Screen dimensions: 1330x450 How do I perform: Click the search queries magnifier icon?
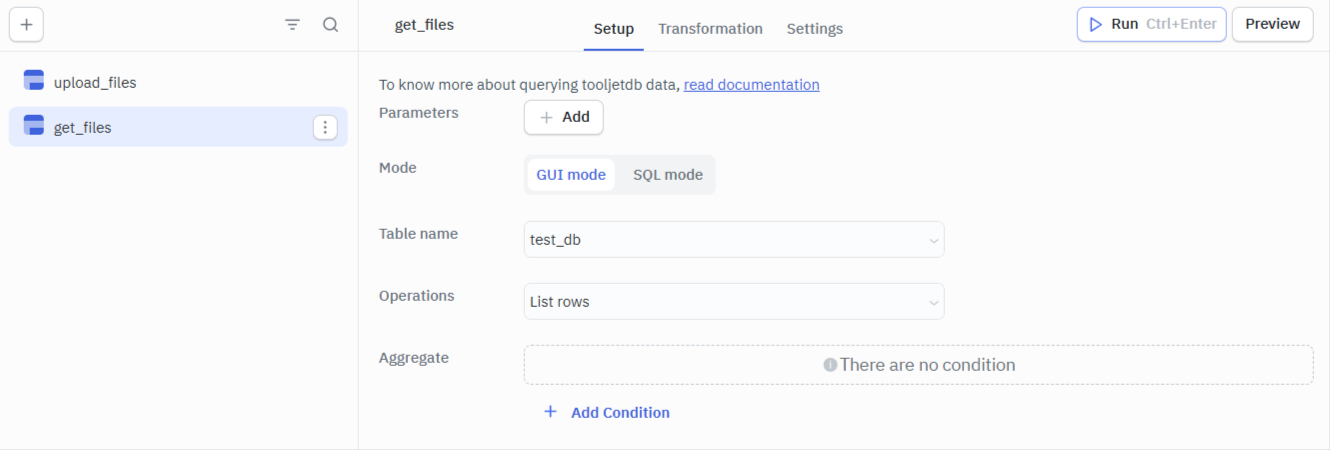330,25
